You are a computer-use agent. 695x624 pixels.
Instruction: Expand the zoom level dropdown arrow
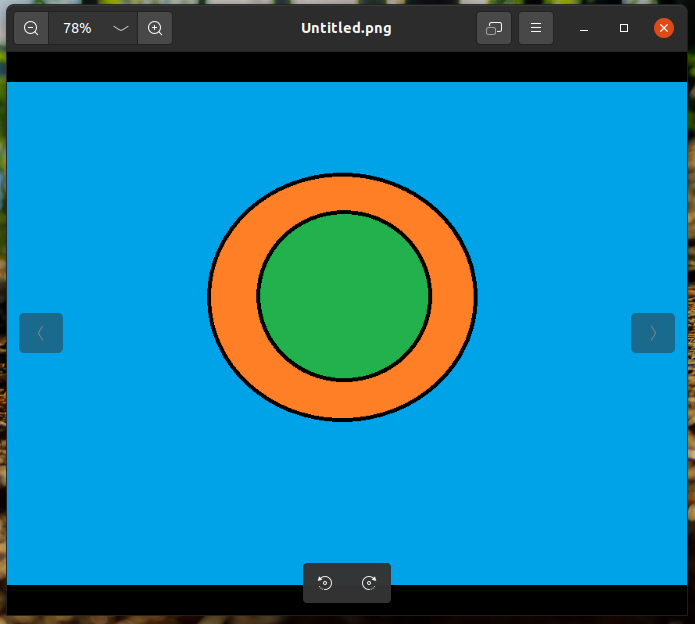(121, 28)
